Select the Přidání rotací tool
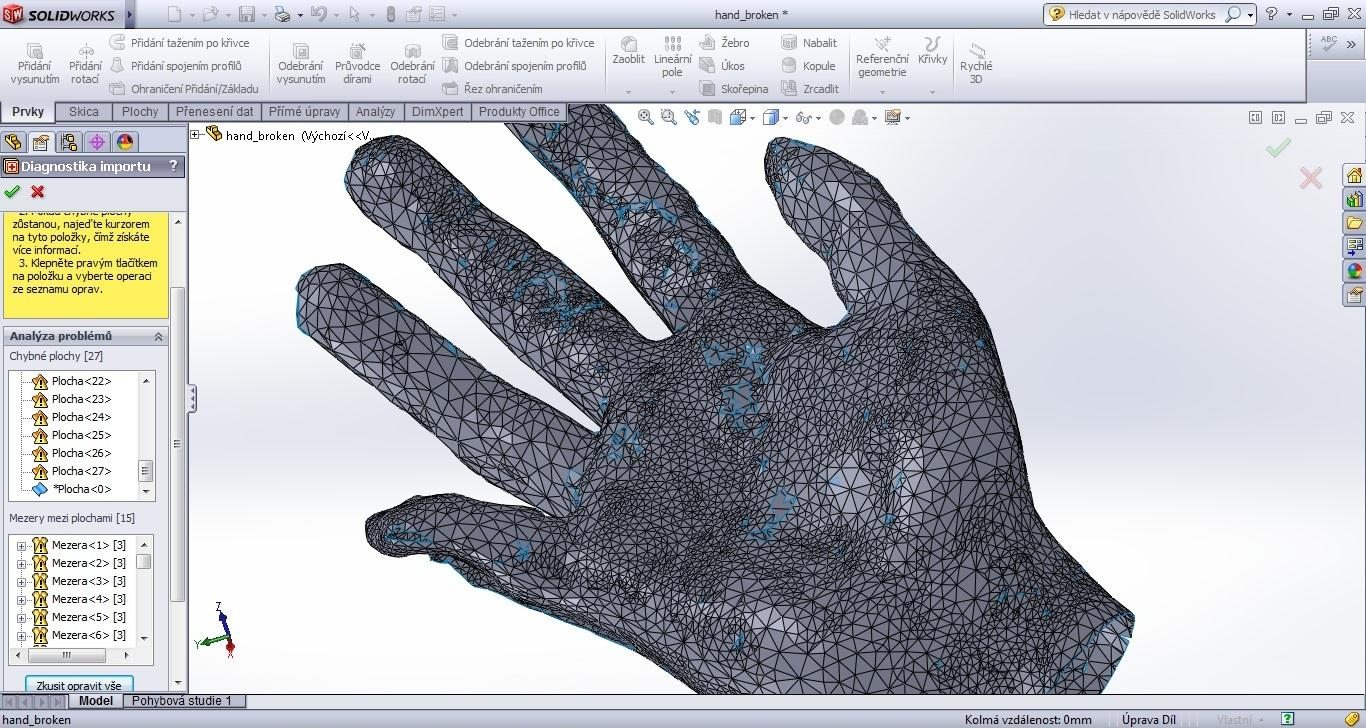1366x728 pixels. coord(85,63)
